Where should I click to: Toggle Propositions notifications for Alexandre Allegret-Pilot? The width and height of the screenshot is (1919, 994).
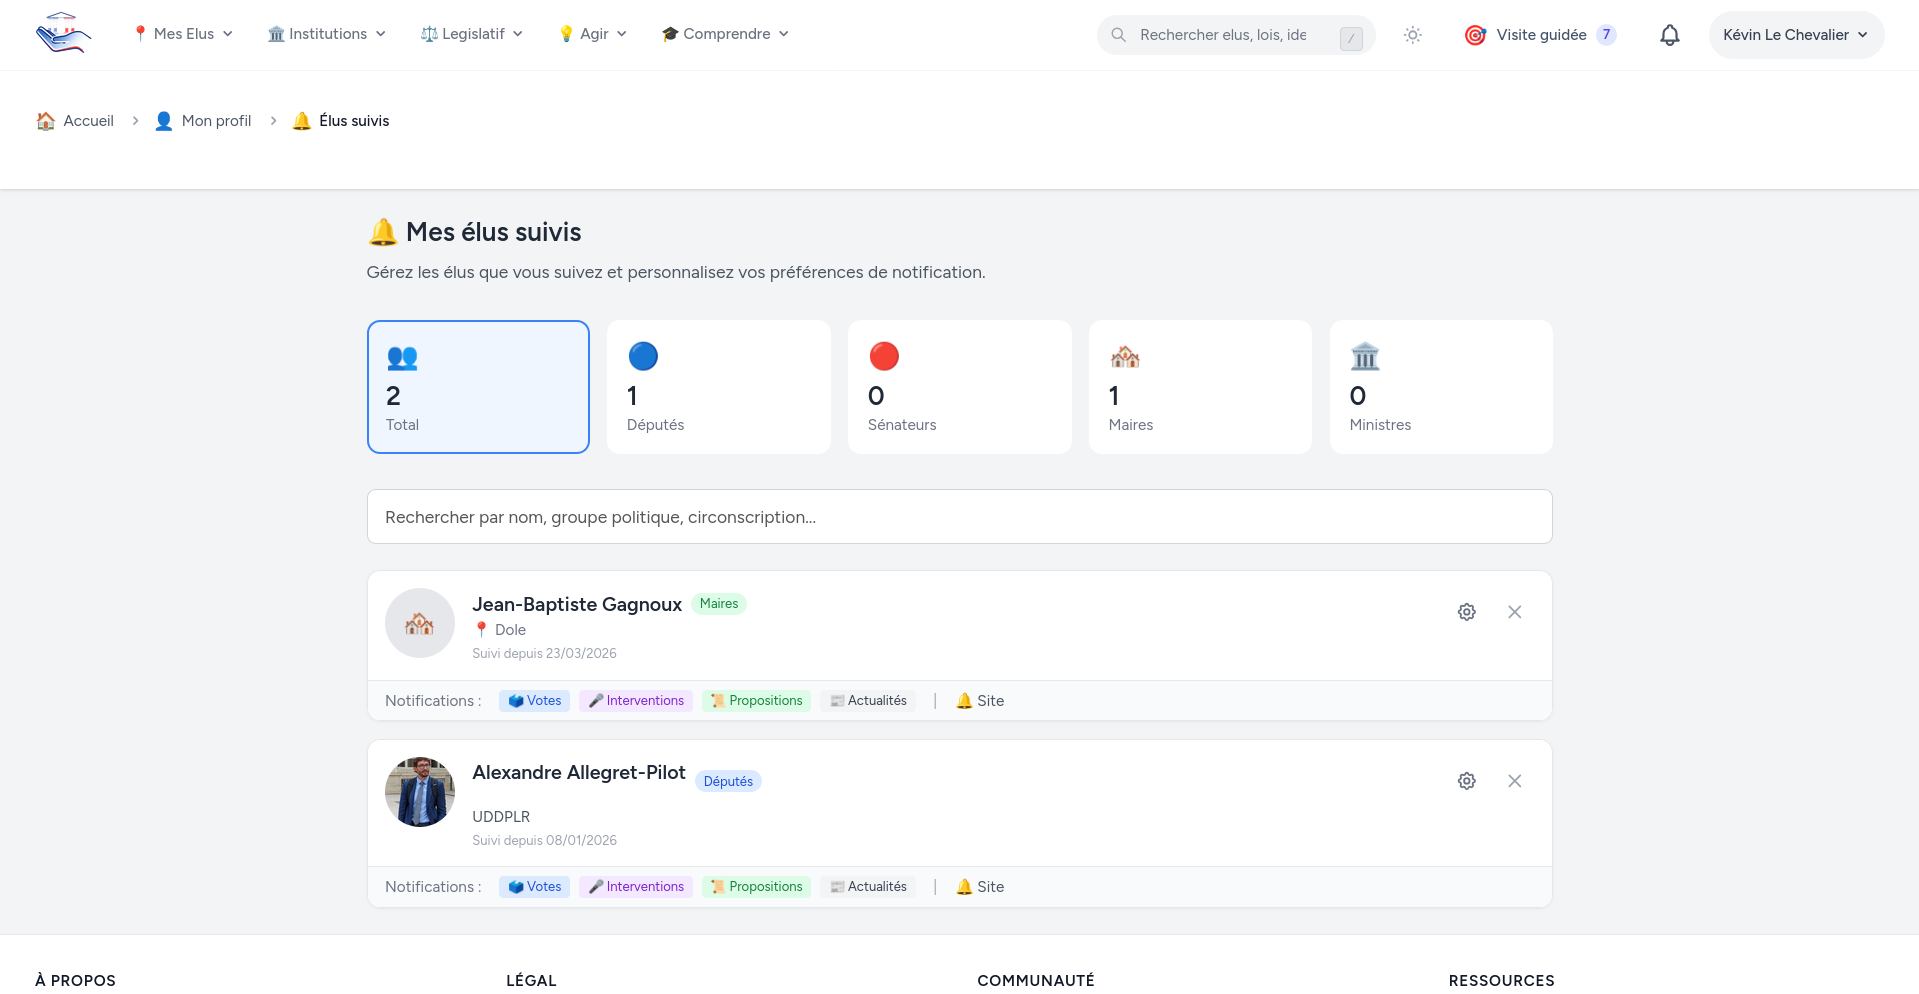click(x=756, y=887)
